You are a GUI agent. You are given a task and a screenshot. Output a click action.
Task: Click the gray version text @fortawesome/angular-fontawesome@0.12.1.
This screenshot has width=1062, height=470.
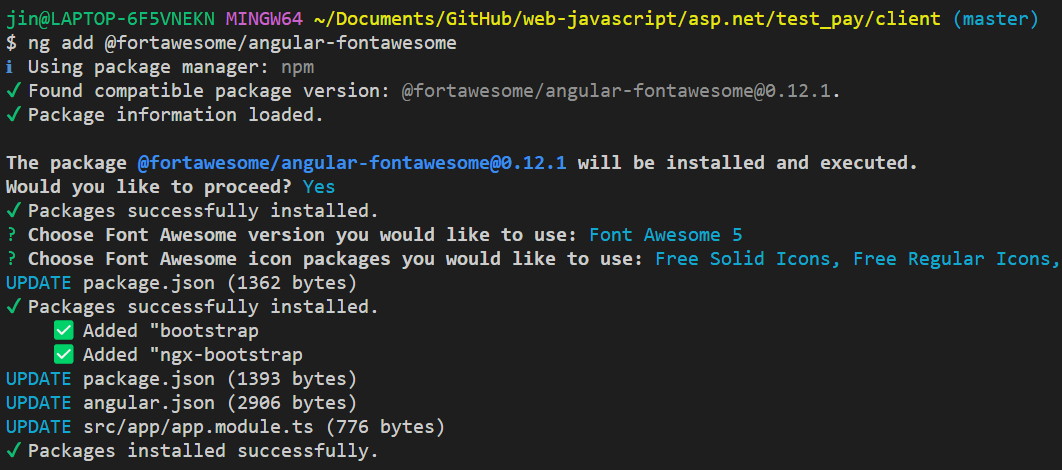point(617,91)
